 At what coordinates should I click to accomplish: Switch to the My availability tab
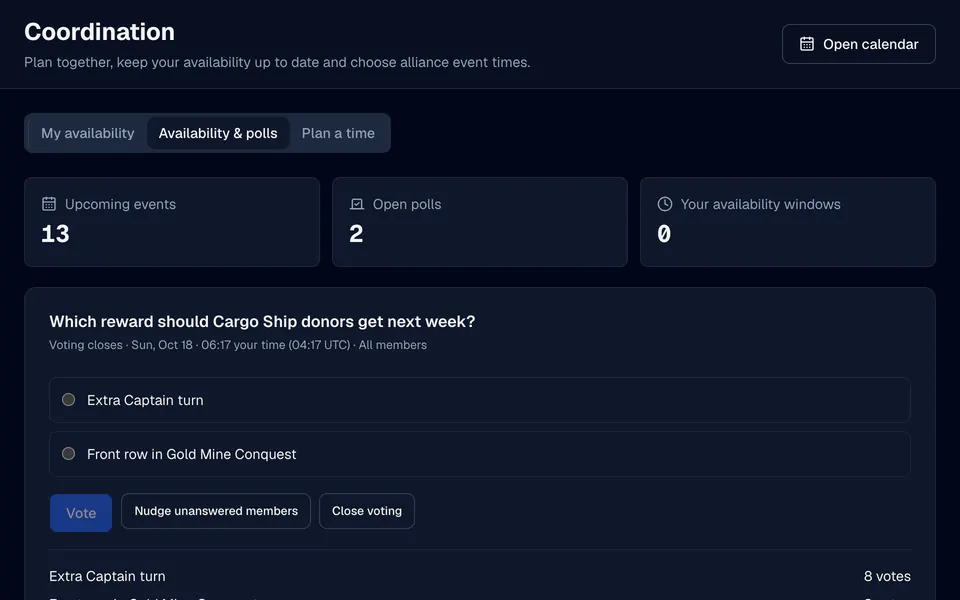(88, 133)
